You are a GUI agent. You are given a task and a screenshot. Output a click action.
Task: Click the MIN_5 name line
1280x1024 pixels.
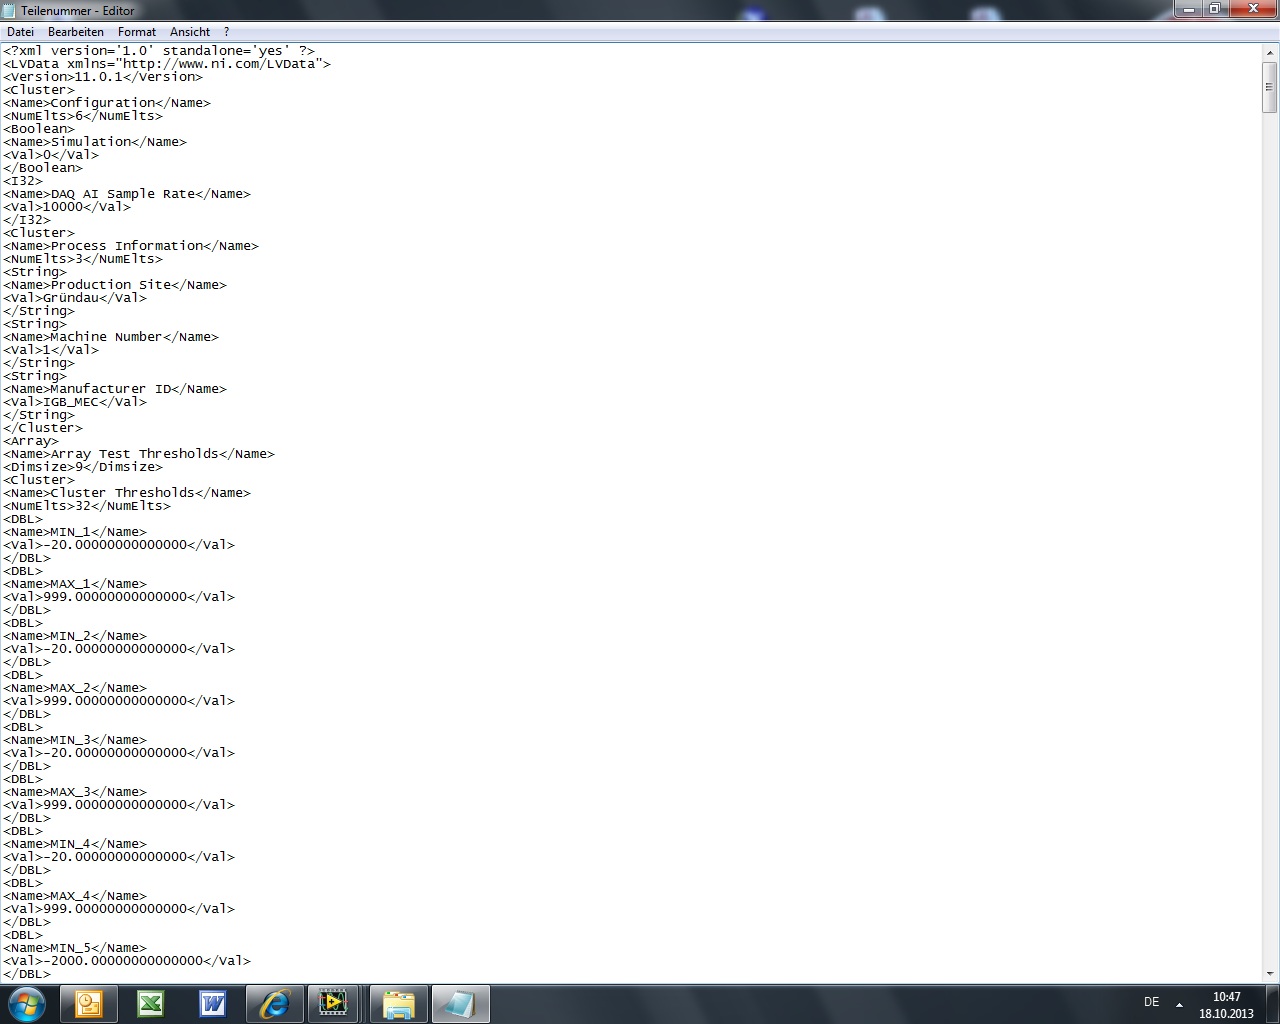75,948
